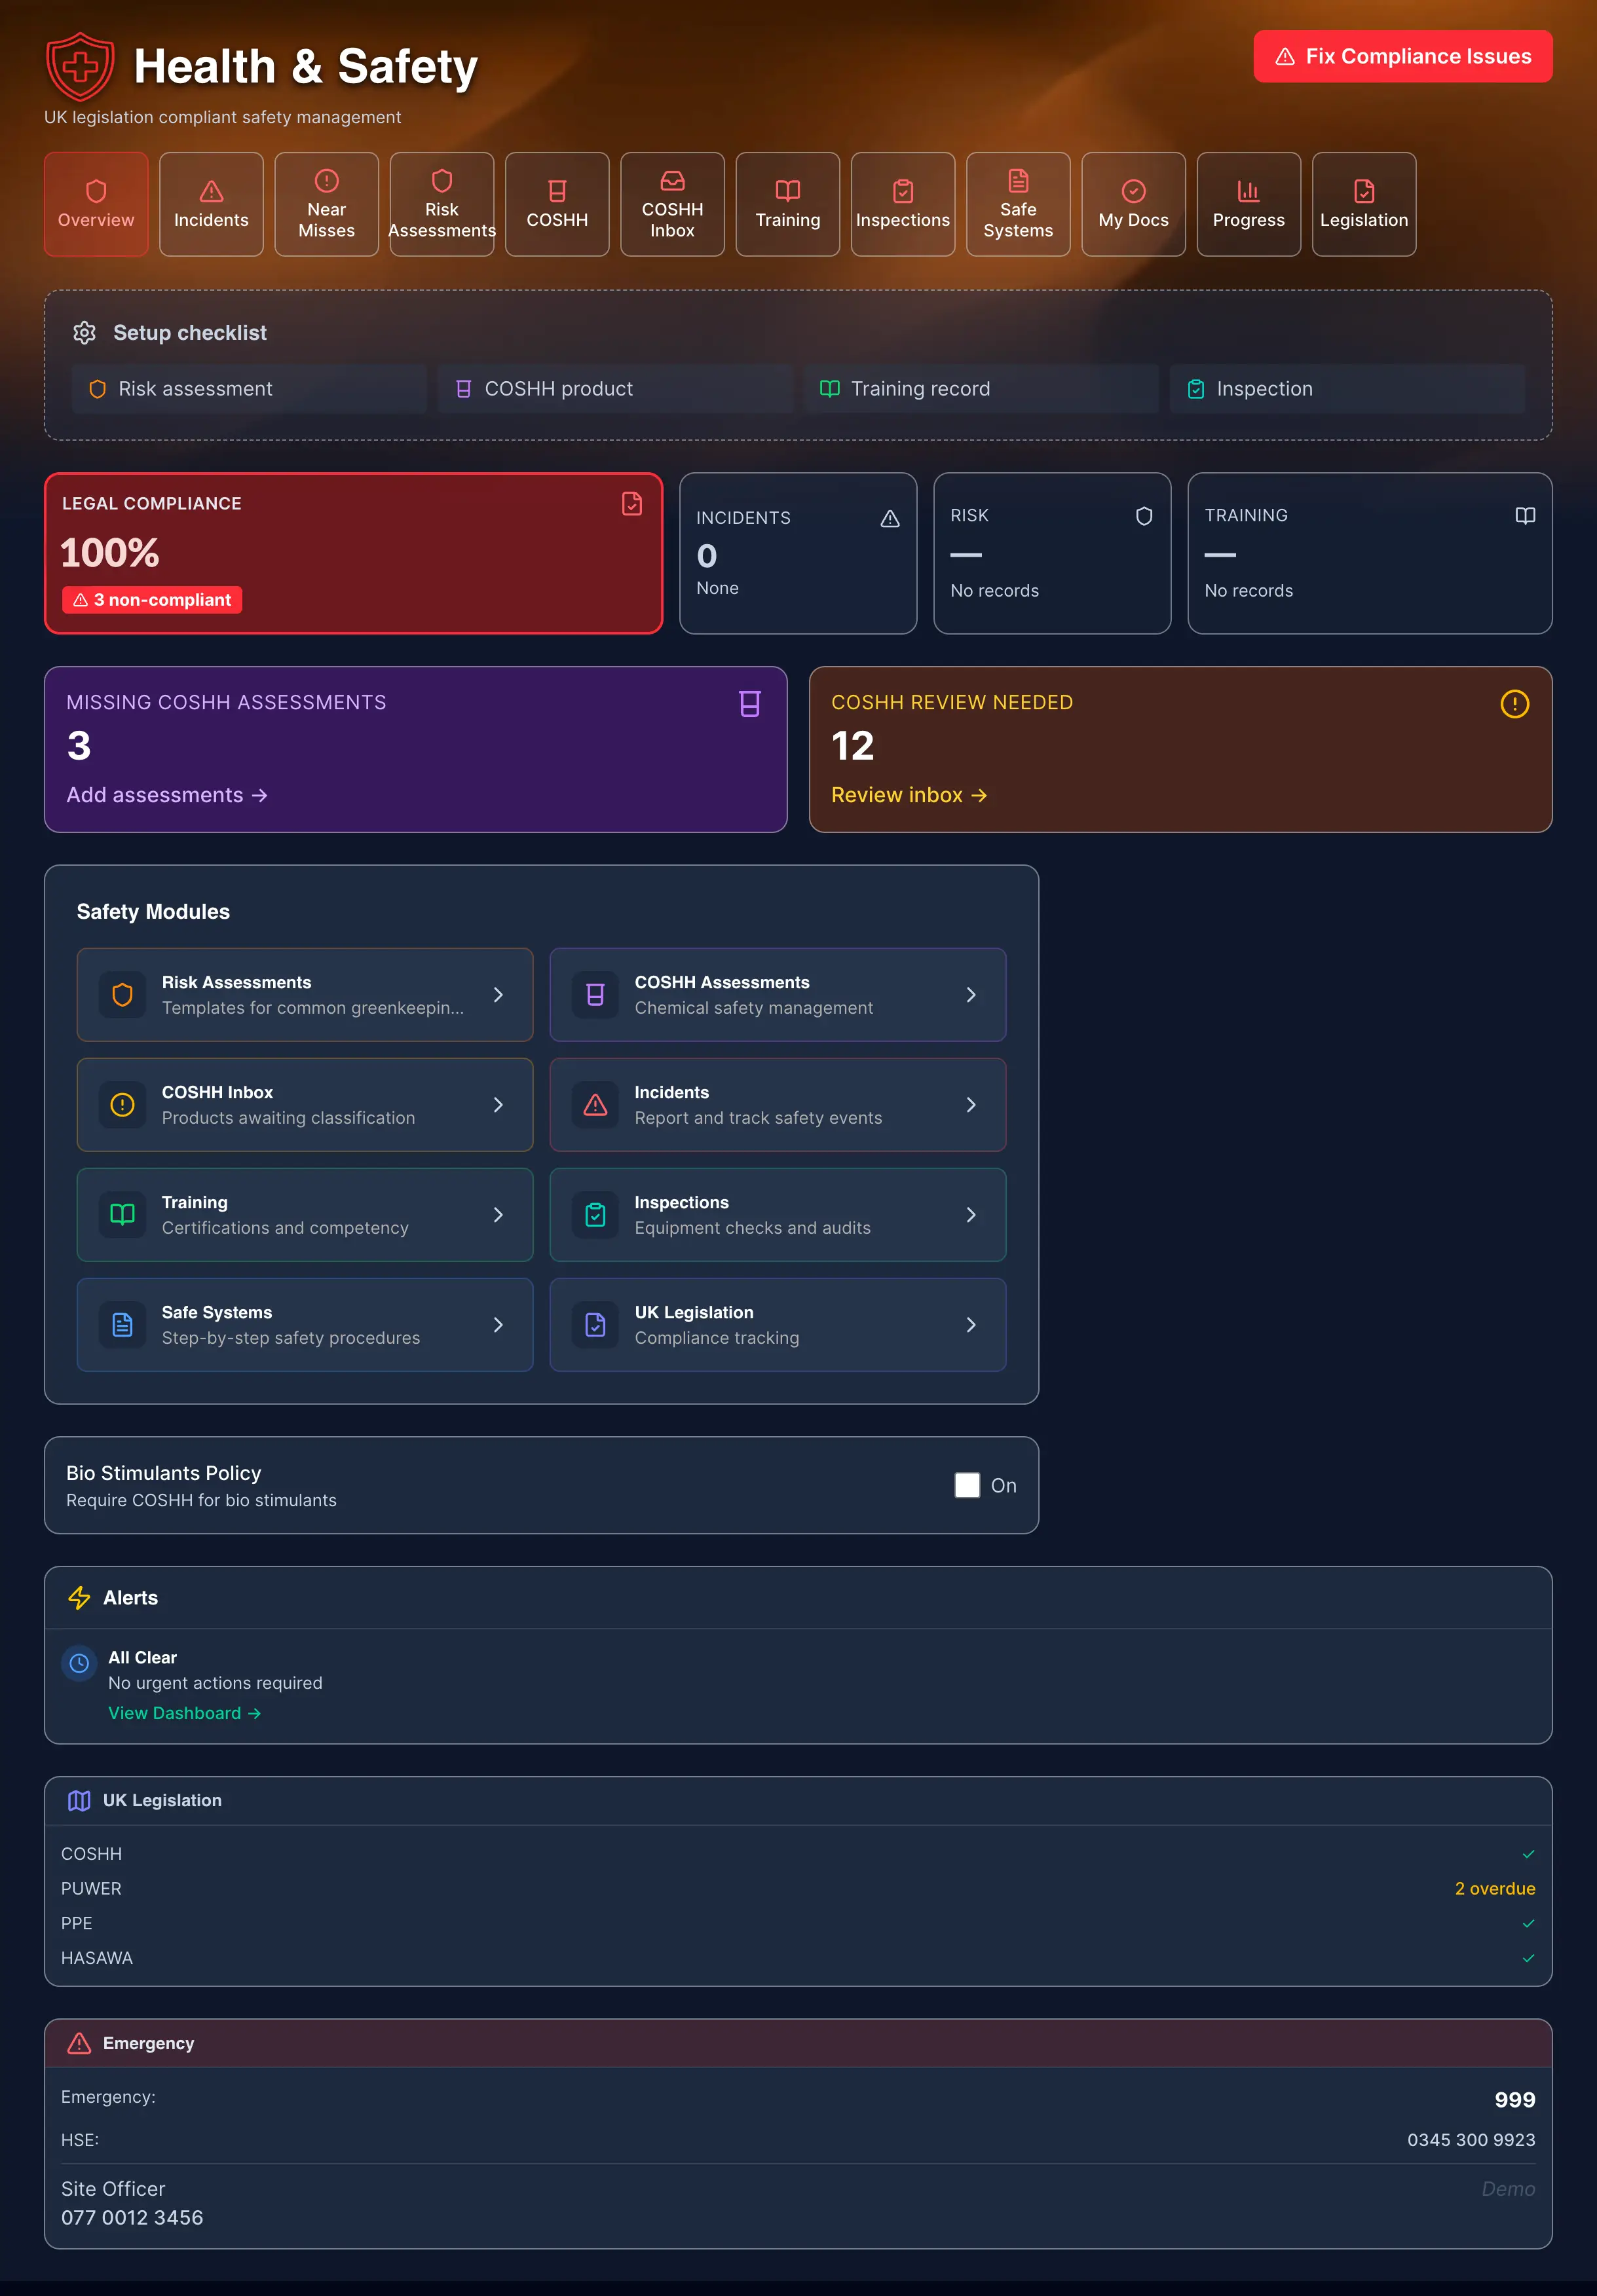Open the COSHH Inbox tab

pos(672,204)
